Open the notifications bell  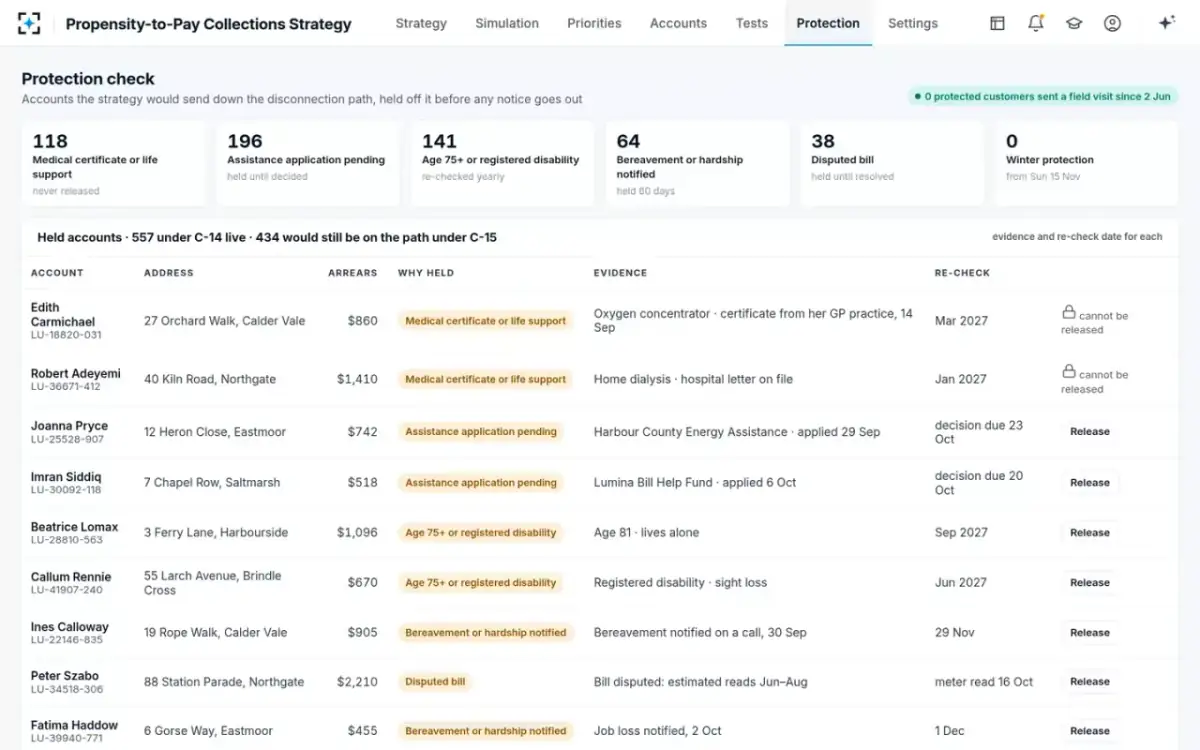[x=1036, y=23]
